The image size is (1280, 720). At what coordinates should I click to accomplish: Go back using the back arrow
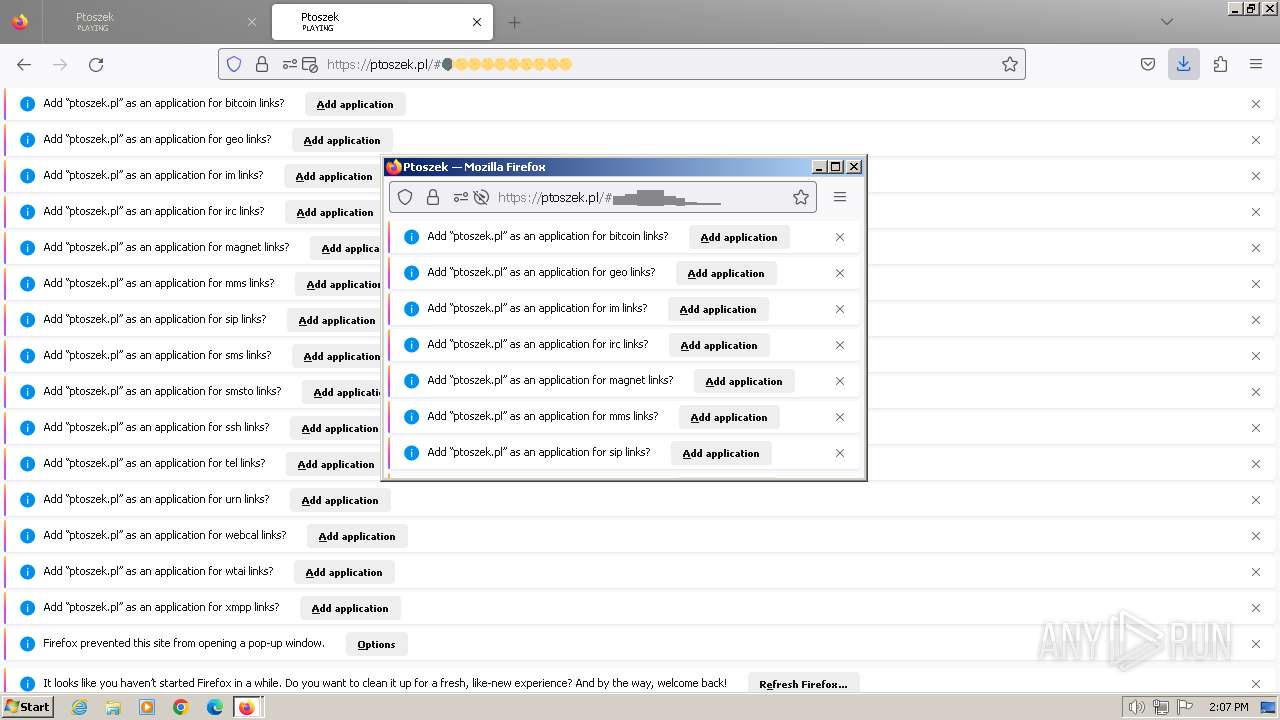click(x=24, y=64)
